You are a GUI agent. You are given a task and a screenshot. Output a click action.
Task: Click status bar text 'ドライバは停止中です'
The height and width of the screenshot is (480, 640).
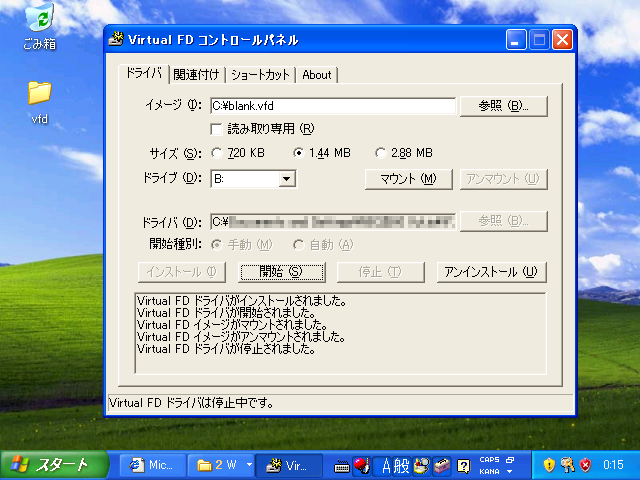point(192,403)
